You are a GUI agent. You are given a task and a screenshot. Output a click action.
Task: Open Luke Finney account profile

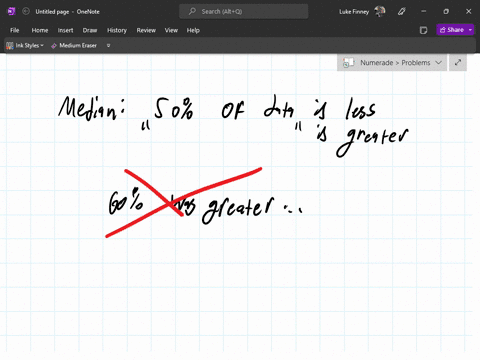(362, 12)
